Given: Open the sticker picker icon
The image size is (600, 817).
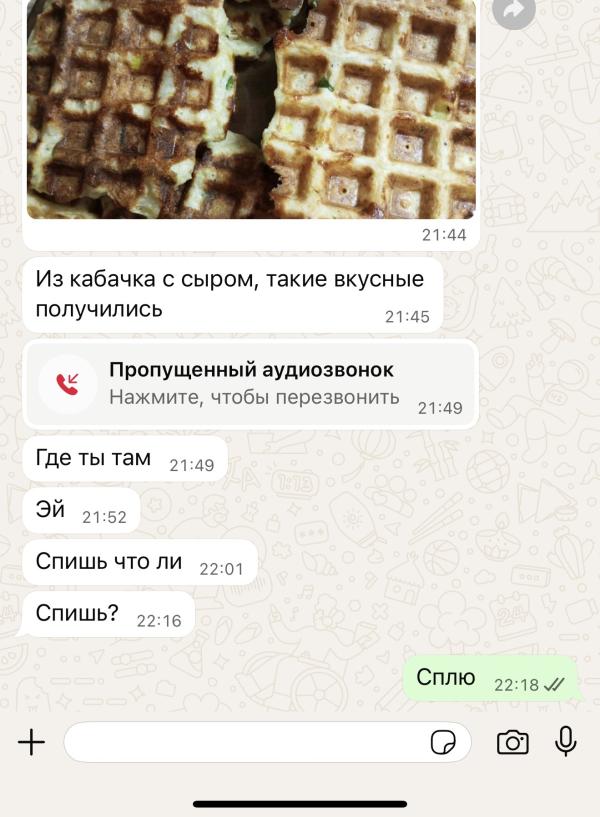Looking at the screenshot, I should pos(443,742).
